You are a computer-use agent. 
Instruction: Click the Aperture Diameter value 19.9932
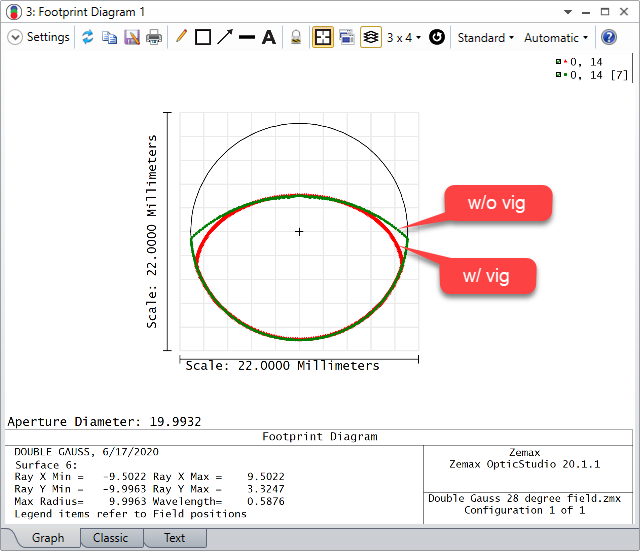click(175, 422)
